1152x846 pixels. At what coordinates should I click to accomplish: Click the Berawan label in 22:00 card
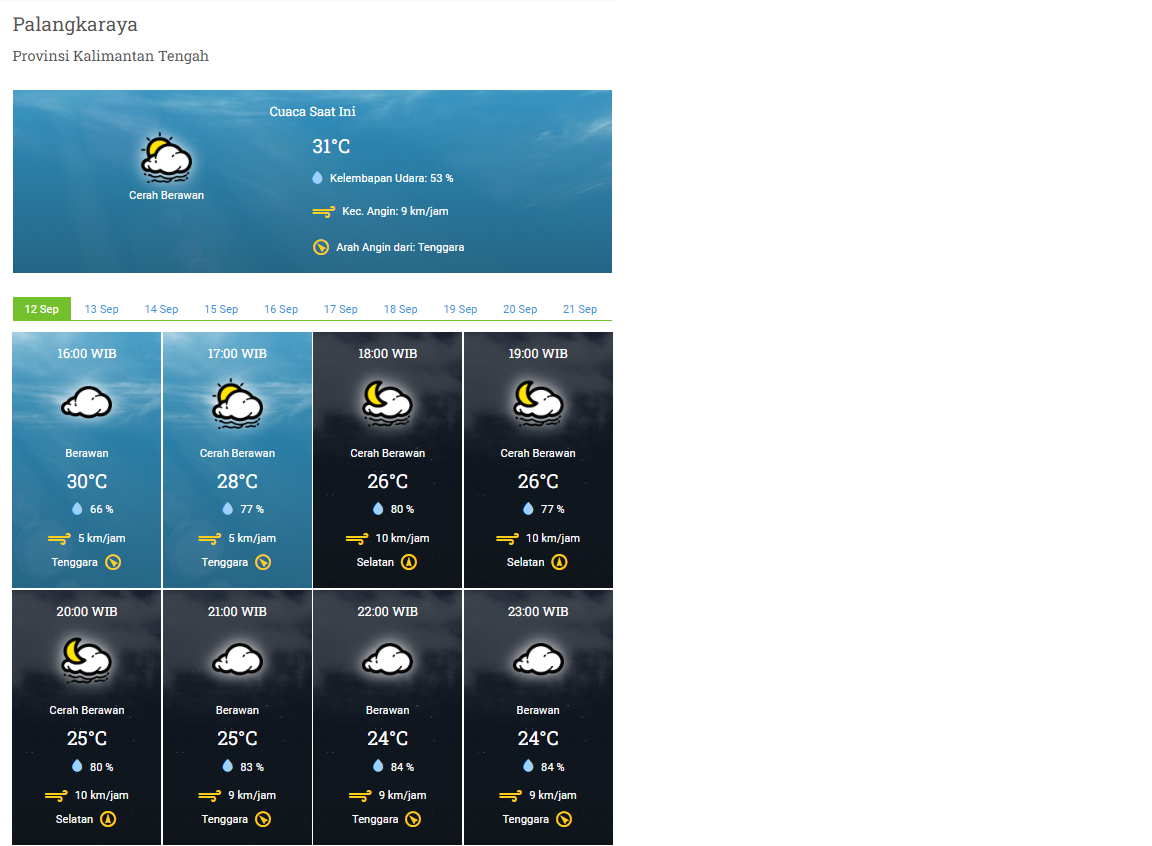tap(387, 711)
